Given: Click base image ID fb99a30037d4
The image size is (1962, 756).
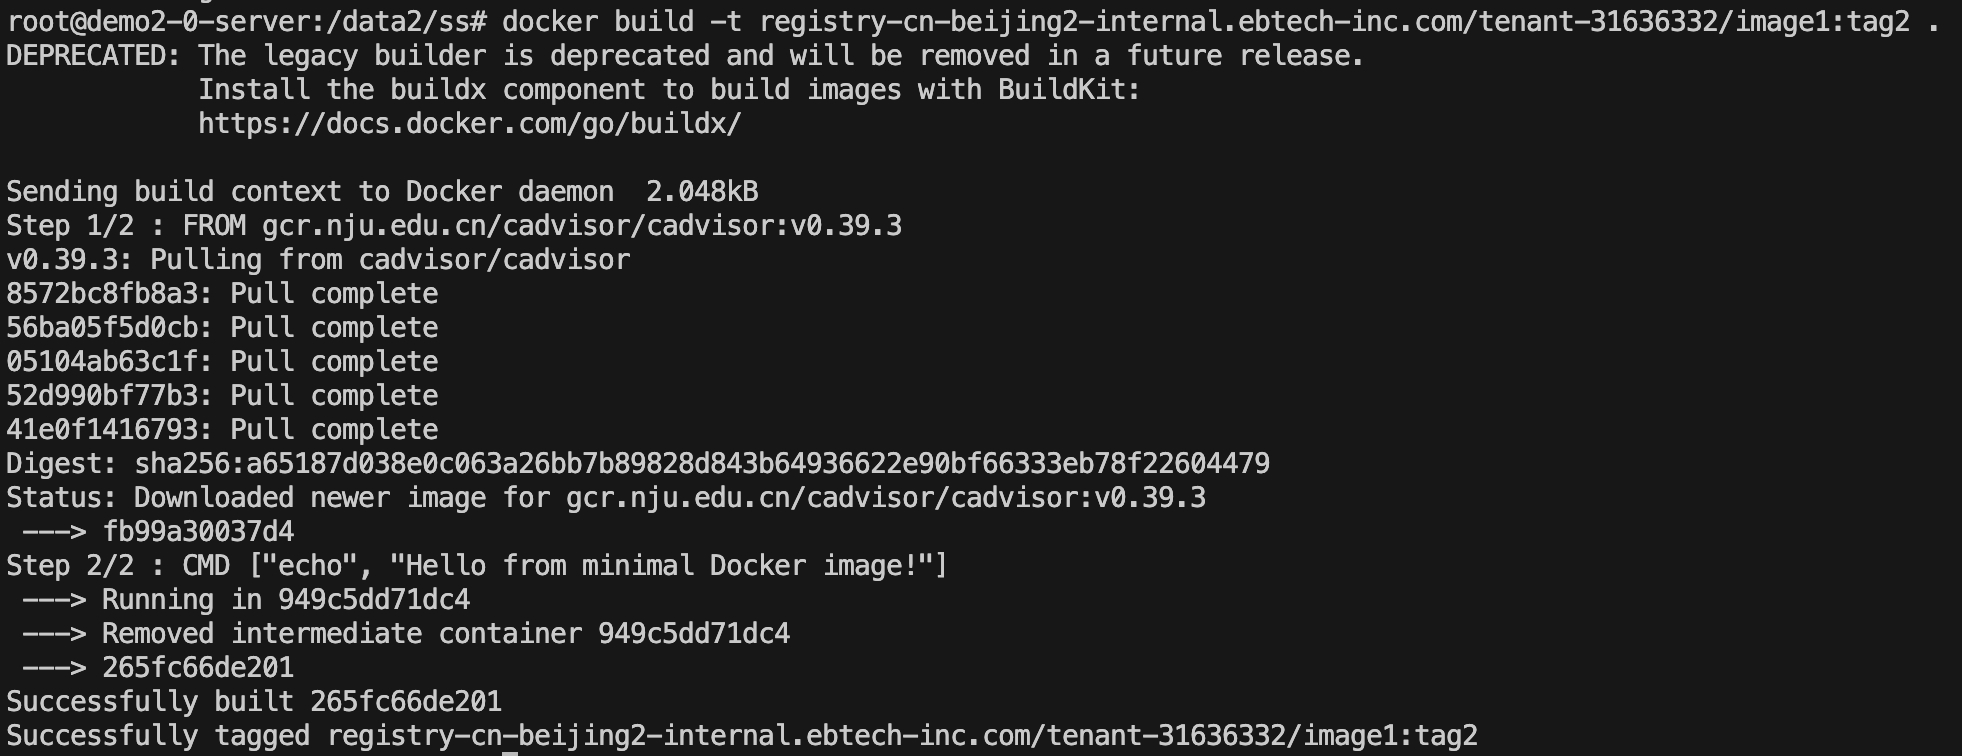Looking at the screenshot, I should click(198, 532).
